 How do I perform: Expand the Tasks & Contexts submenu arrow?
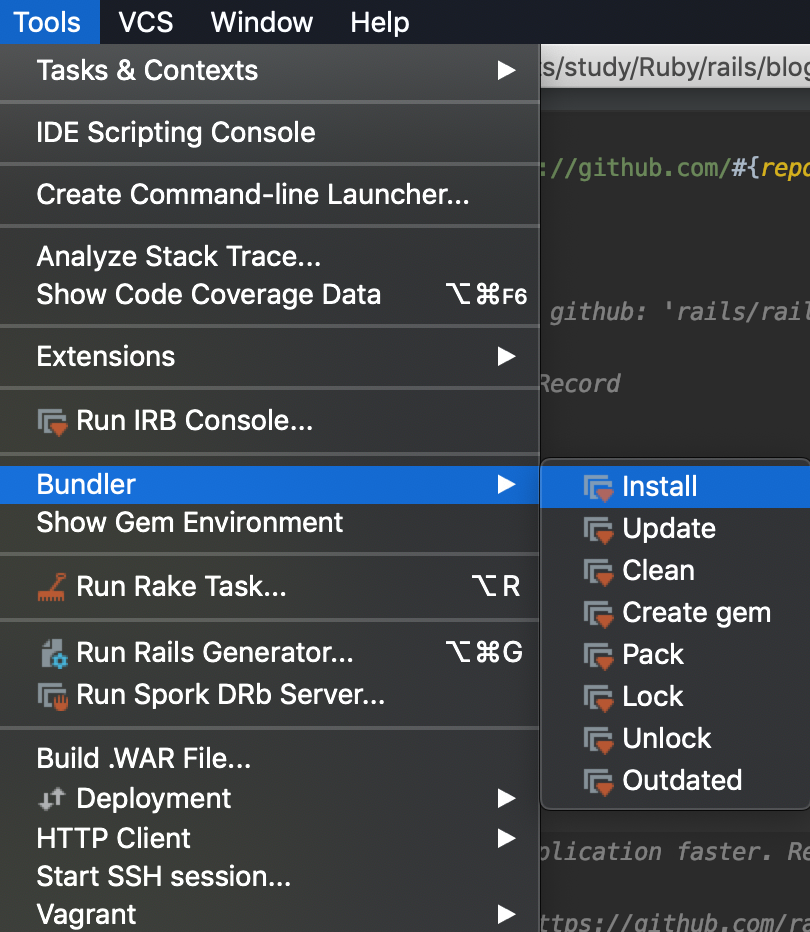click(507, 70)
